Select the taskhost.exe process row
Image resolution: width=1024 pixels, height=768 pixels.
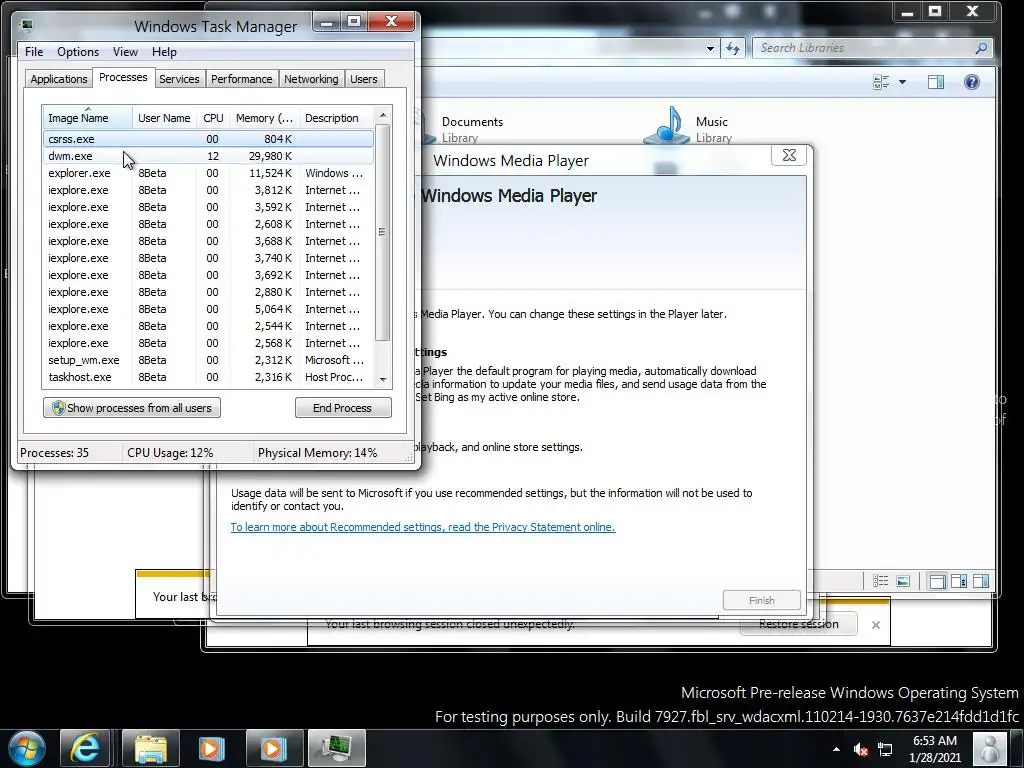(x=208, y=377)
